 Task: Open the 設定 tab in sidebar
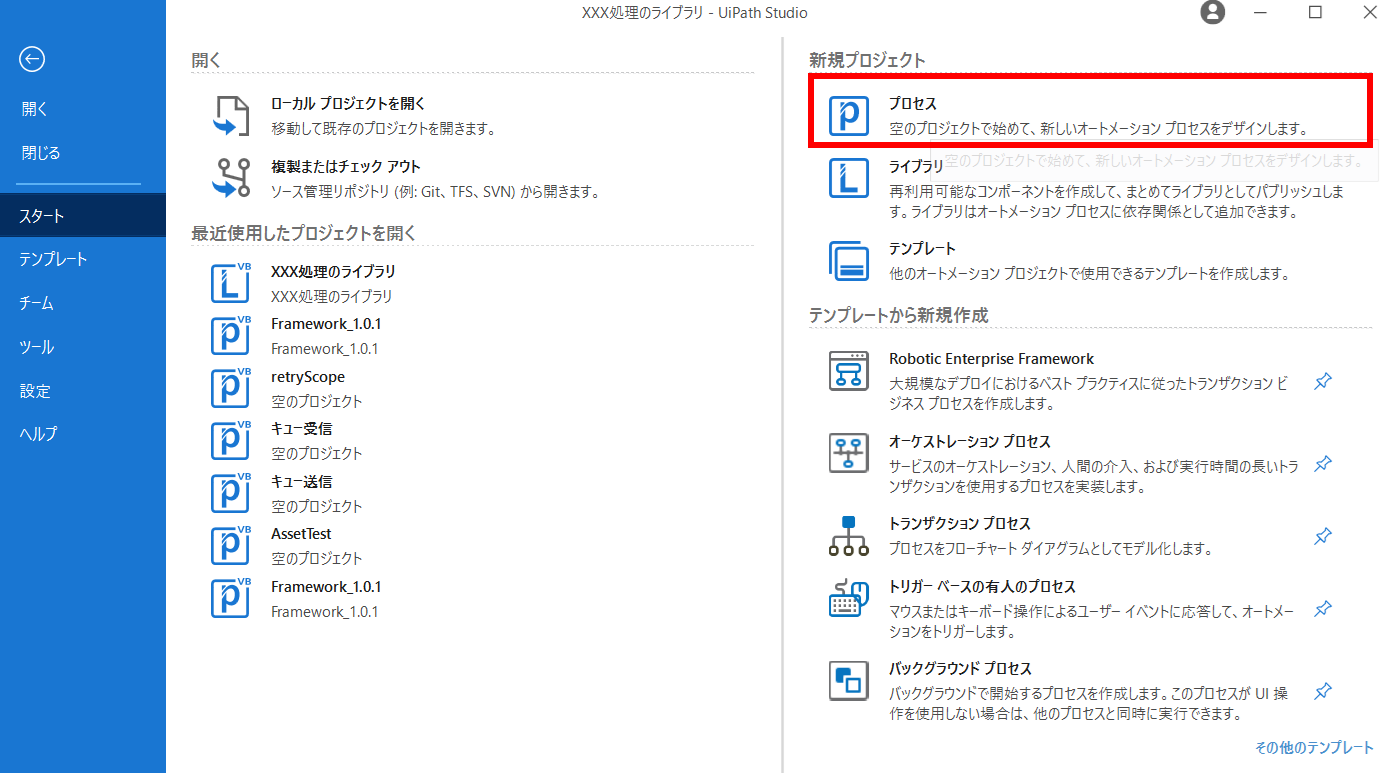click(83, 391)
